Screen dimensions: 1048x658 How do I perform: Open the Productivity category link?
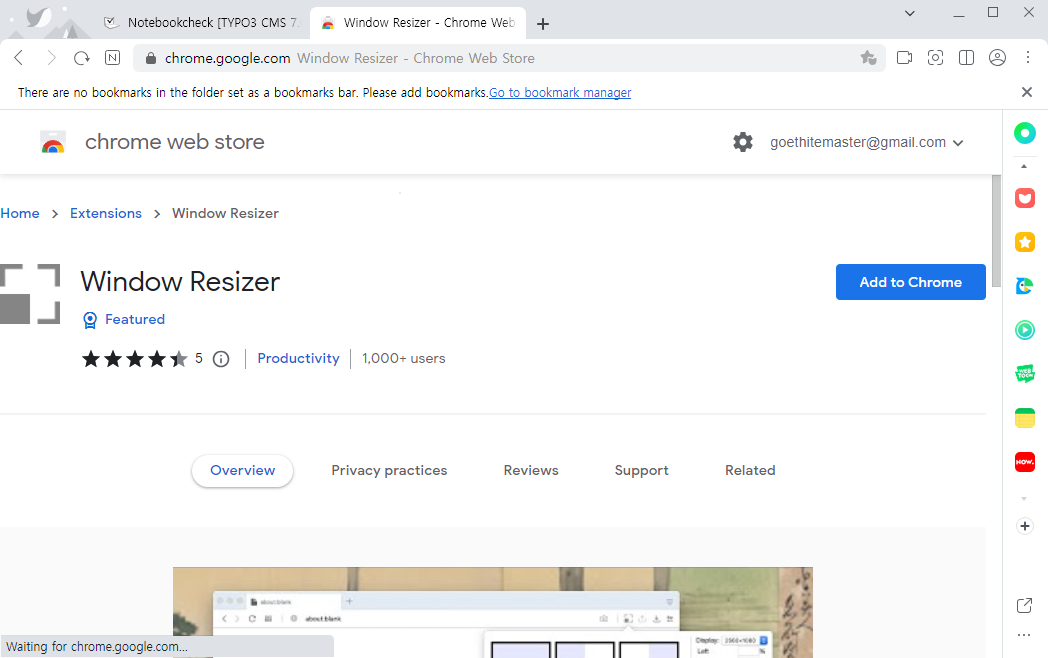298,358
